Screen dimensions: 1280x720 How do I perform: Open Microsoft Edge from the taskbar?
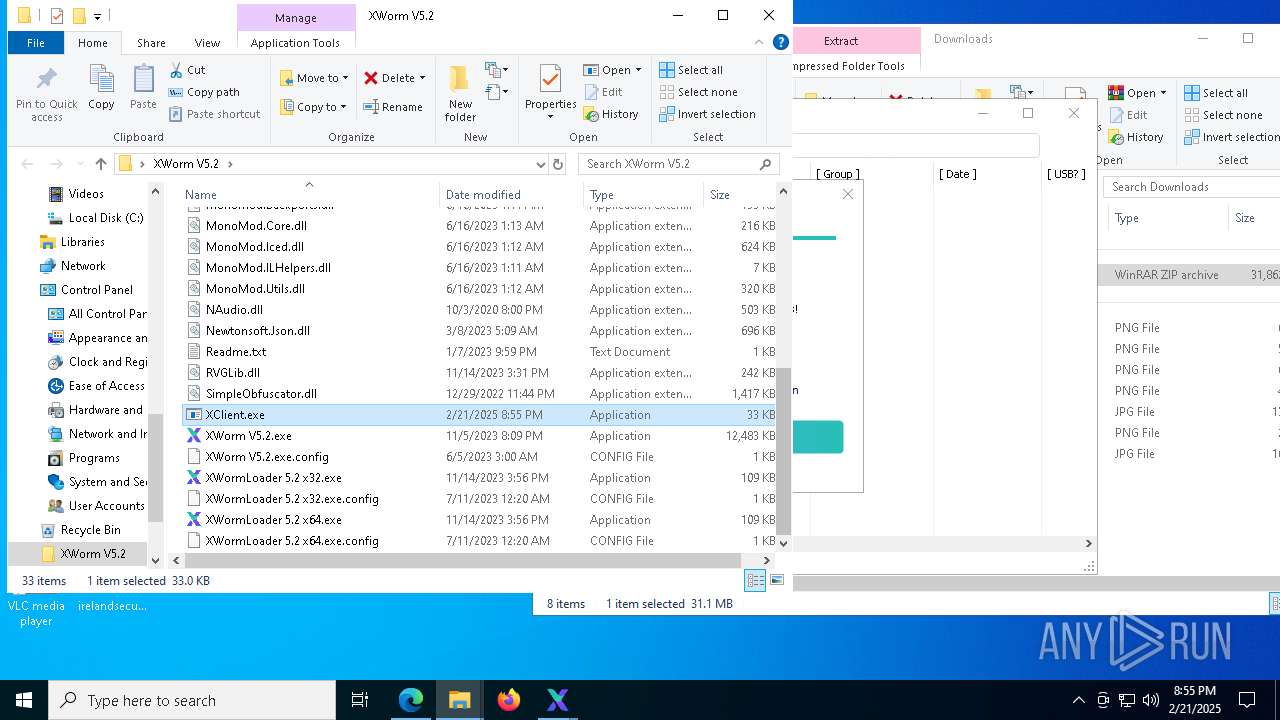point(411,700)
